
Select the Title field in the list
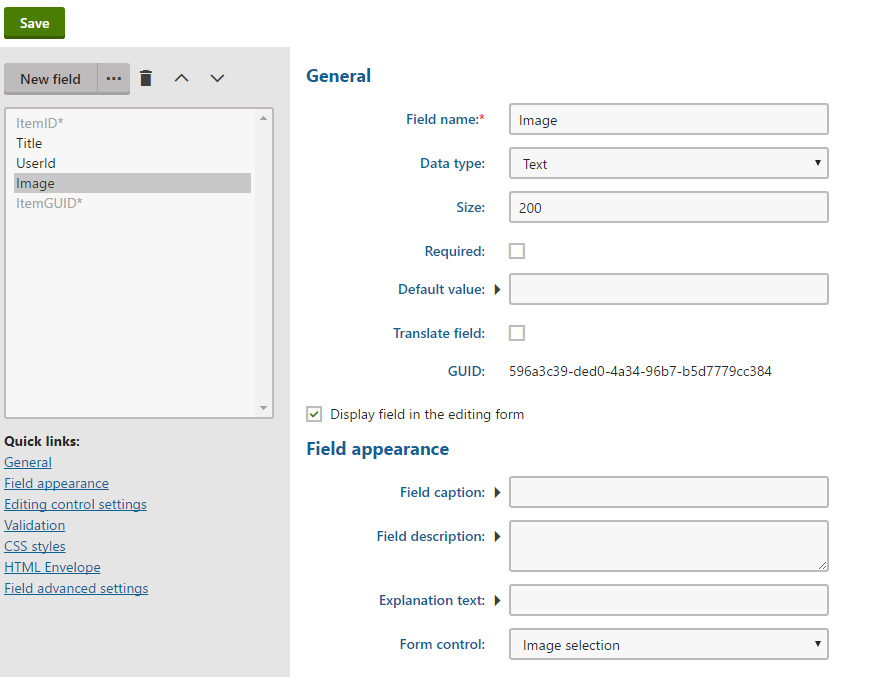pos(29,143)
